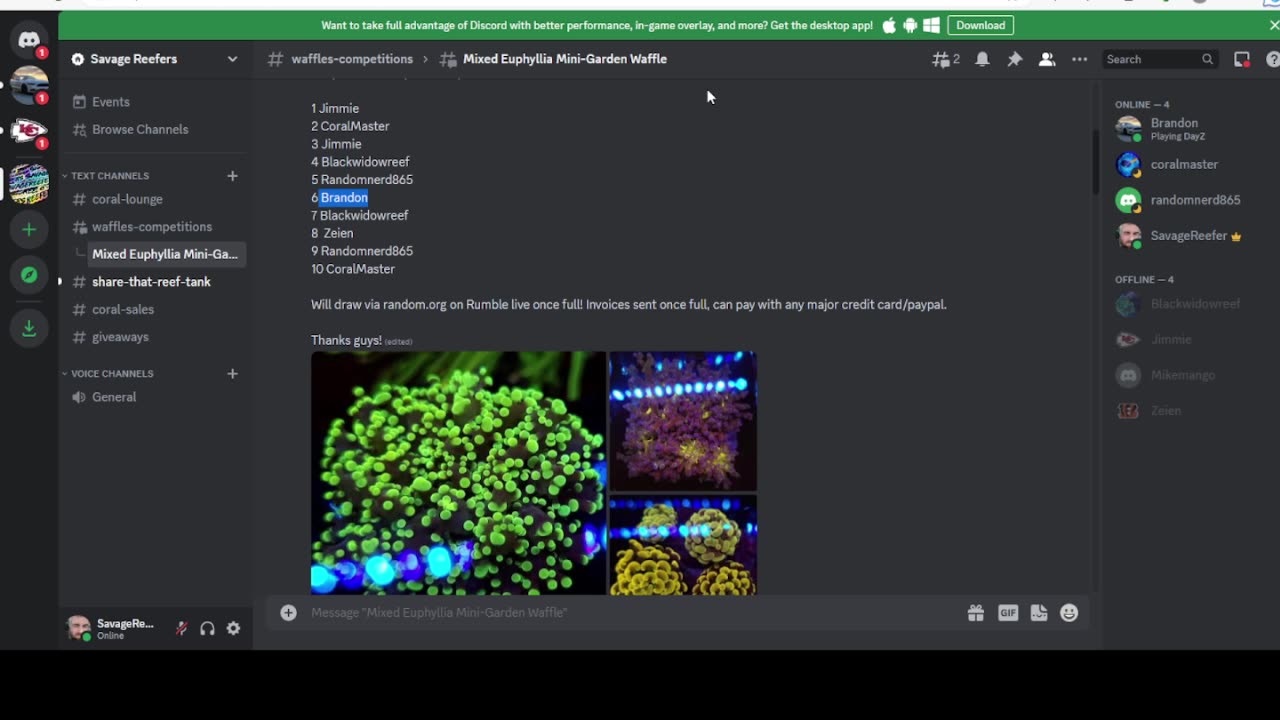Click the gift icon in message bar
The image size is (1280, 720).
(x=975, y=613)
